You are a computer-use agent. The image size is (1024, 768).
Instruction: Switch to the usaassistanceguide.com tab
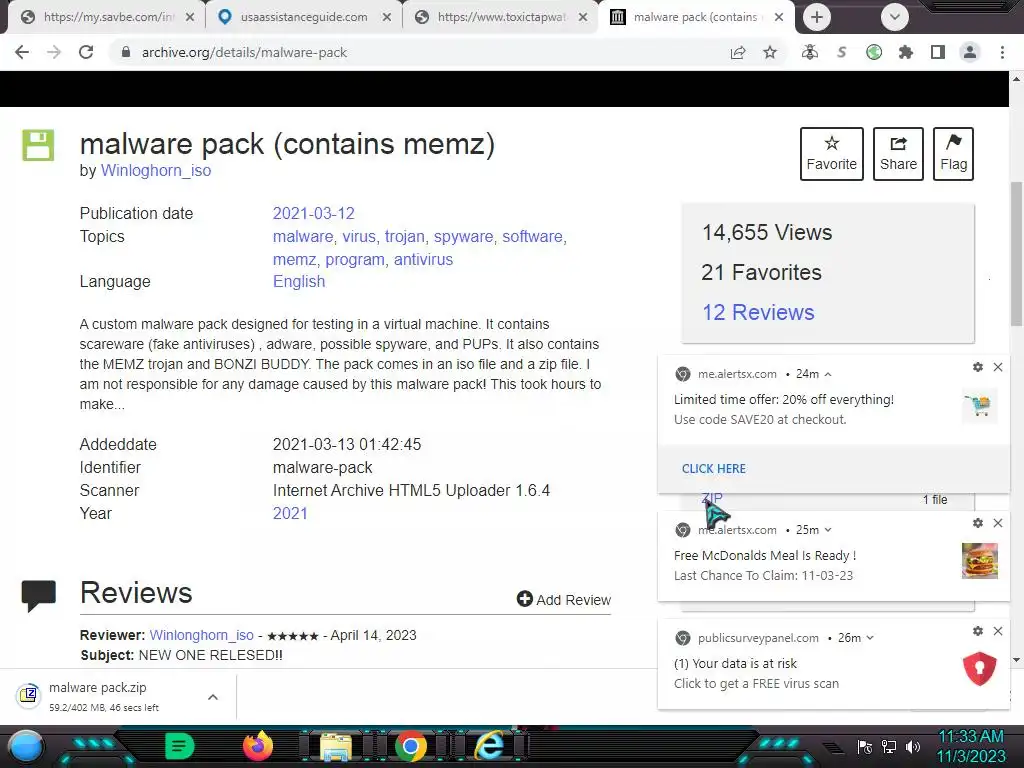click(304, 17)
